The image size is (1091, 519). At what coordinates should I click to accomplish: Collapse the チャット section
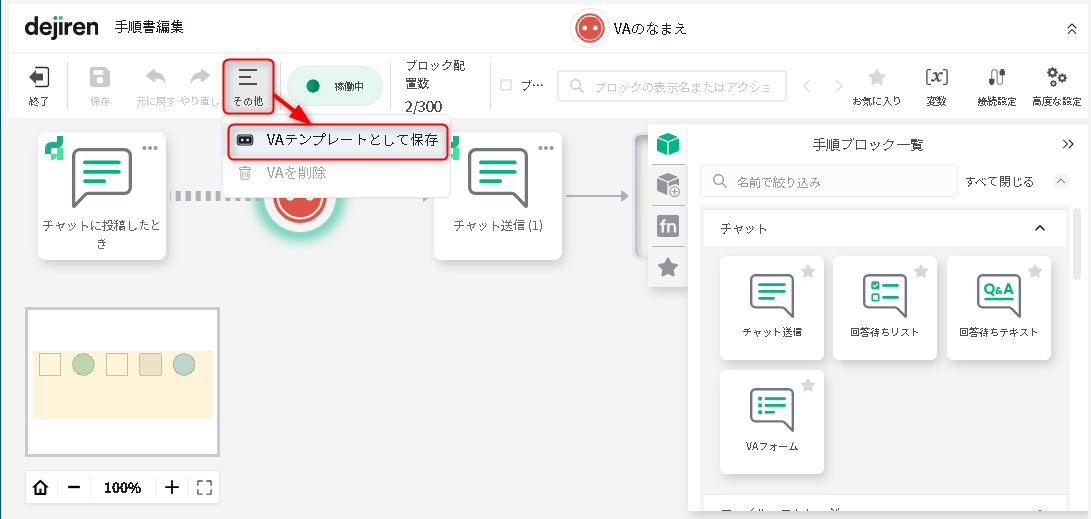coord(1039,229)
